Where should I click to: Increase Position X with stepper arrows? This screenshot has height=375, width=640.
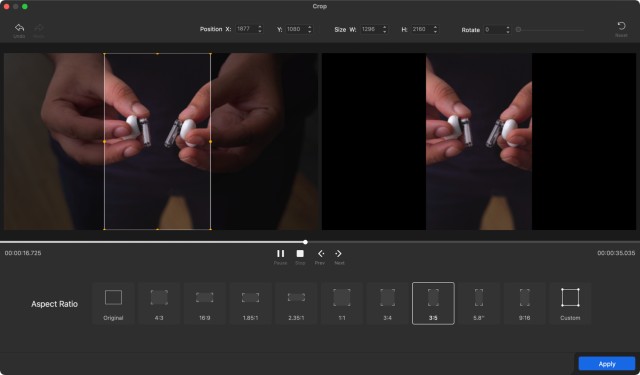(260, 29)
